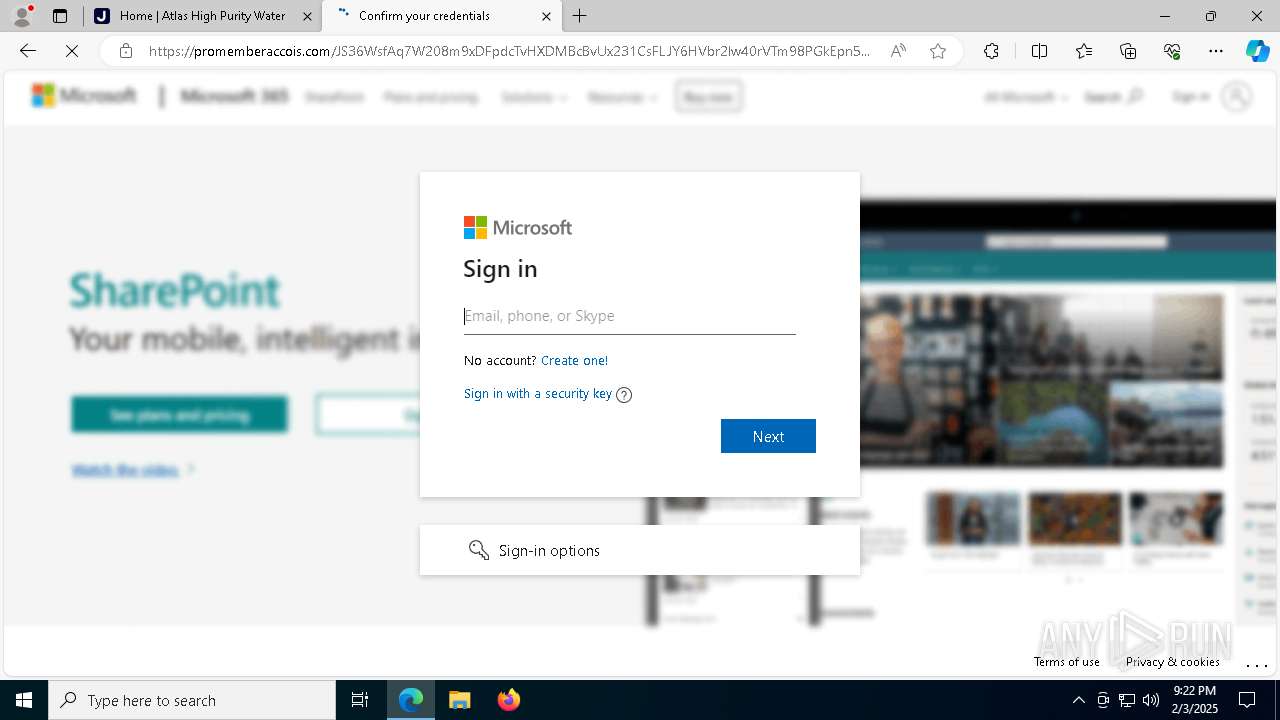1280x720 pixels.
Task: Open the clock showing 9:22 PM
Action: coord(1194,700)
